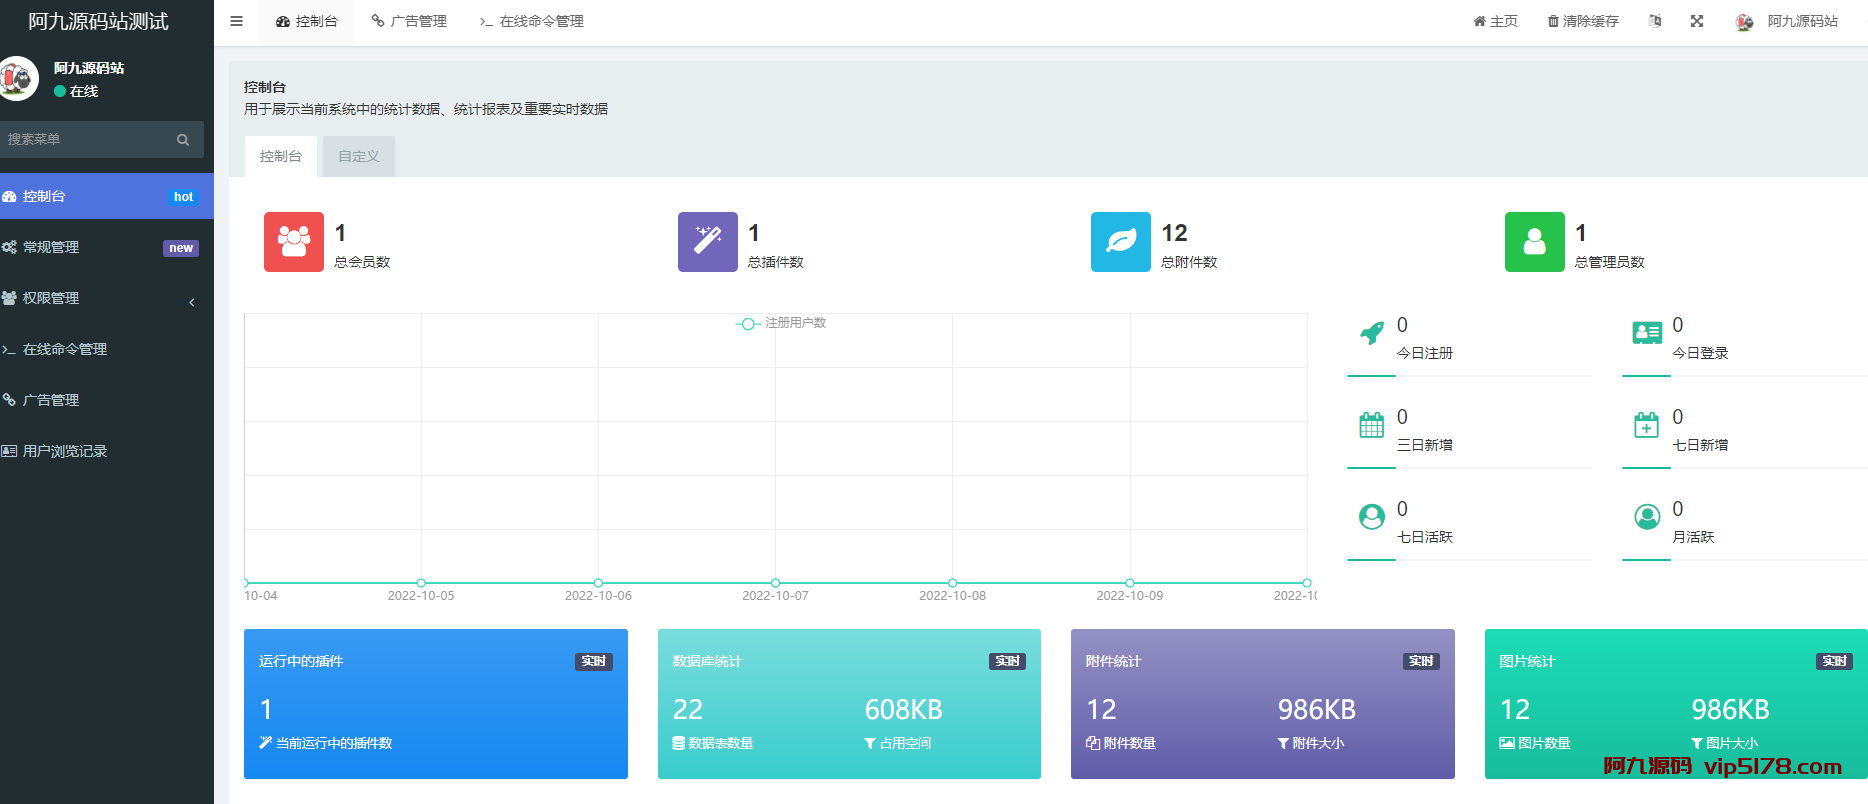Click the 总管理员数 label

[1610, 262]
